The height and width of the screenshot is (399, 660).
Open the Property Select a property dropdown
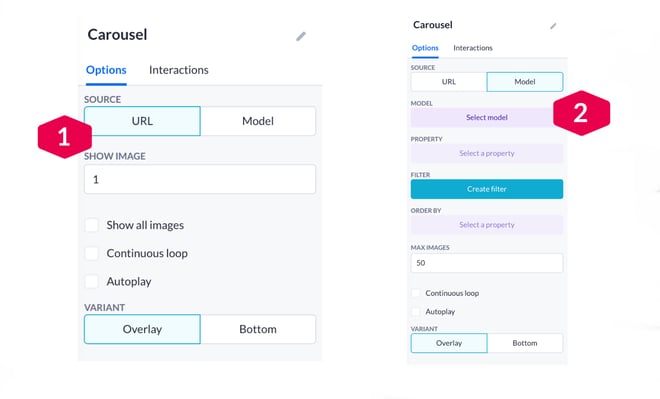tap(487, 153)
